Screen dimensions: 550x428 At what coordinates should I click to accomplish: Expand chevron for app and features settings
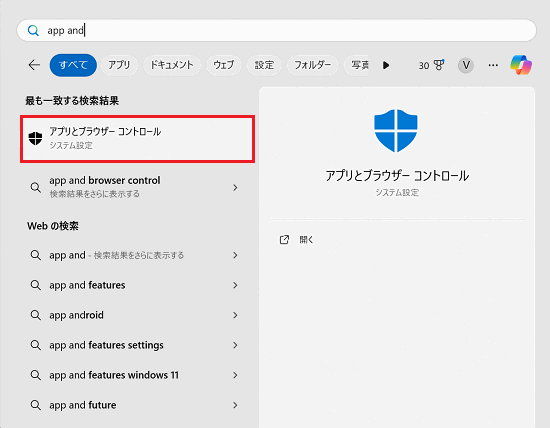tap(235, 345)
